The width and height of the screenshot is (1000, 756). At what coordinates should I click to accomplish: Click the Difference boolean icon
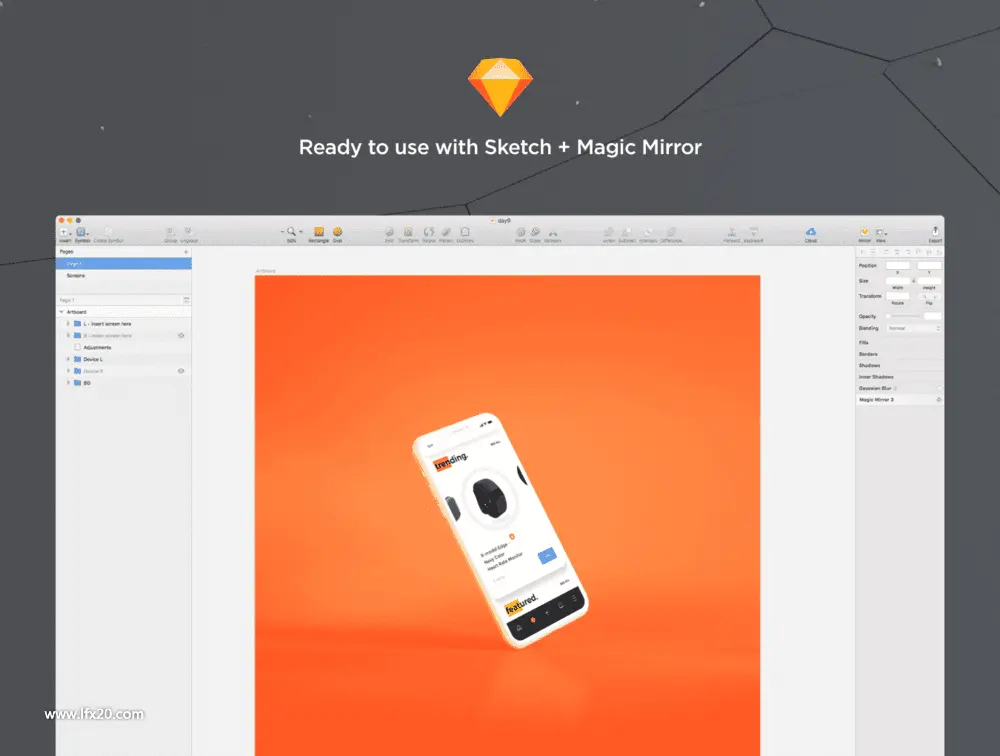pos(671,232)
